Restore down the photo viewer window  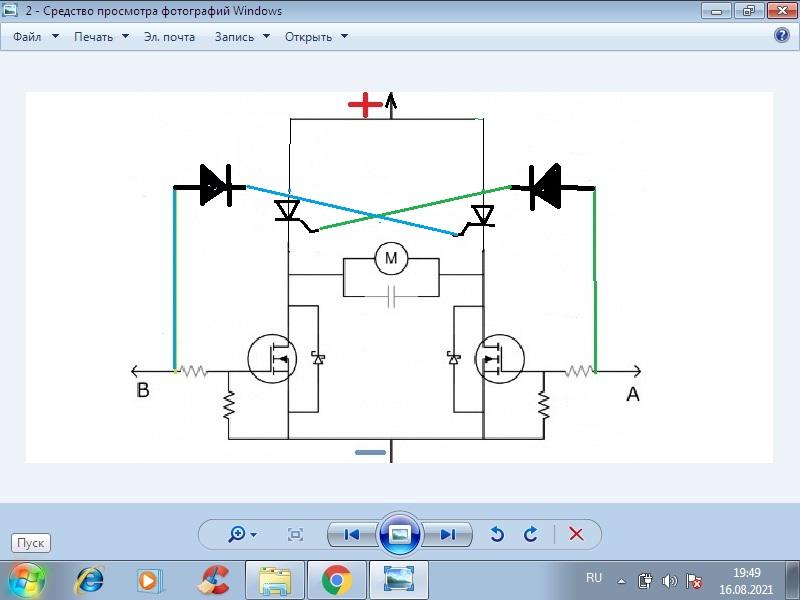click(x=748, y=11)
